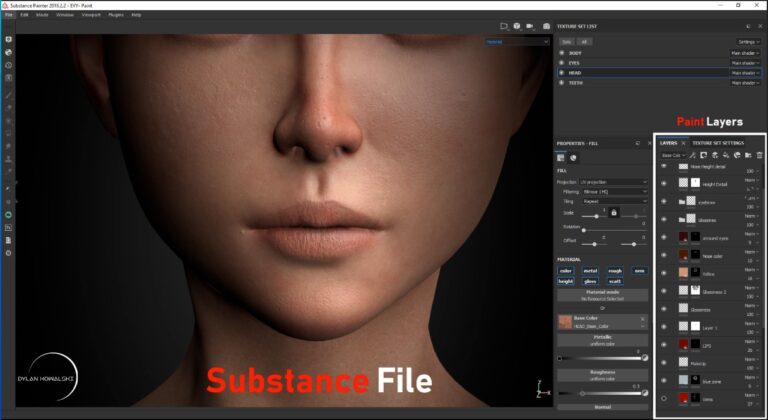
Task: Click the document plugin icon in left toolbar
Action: (8, 240)
